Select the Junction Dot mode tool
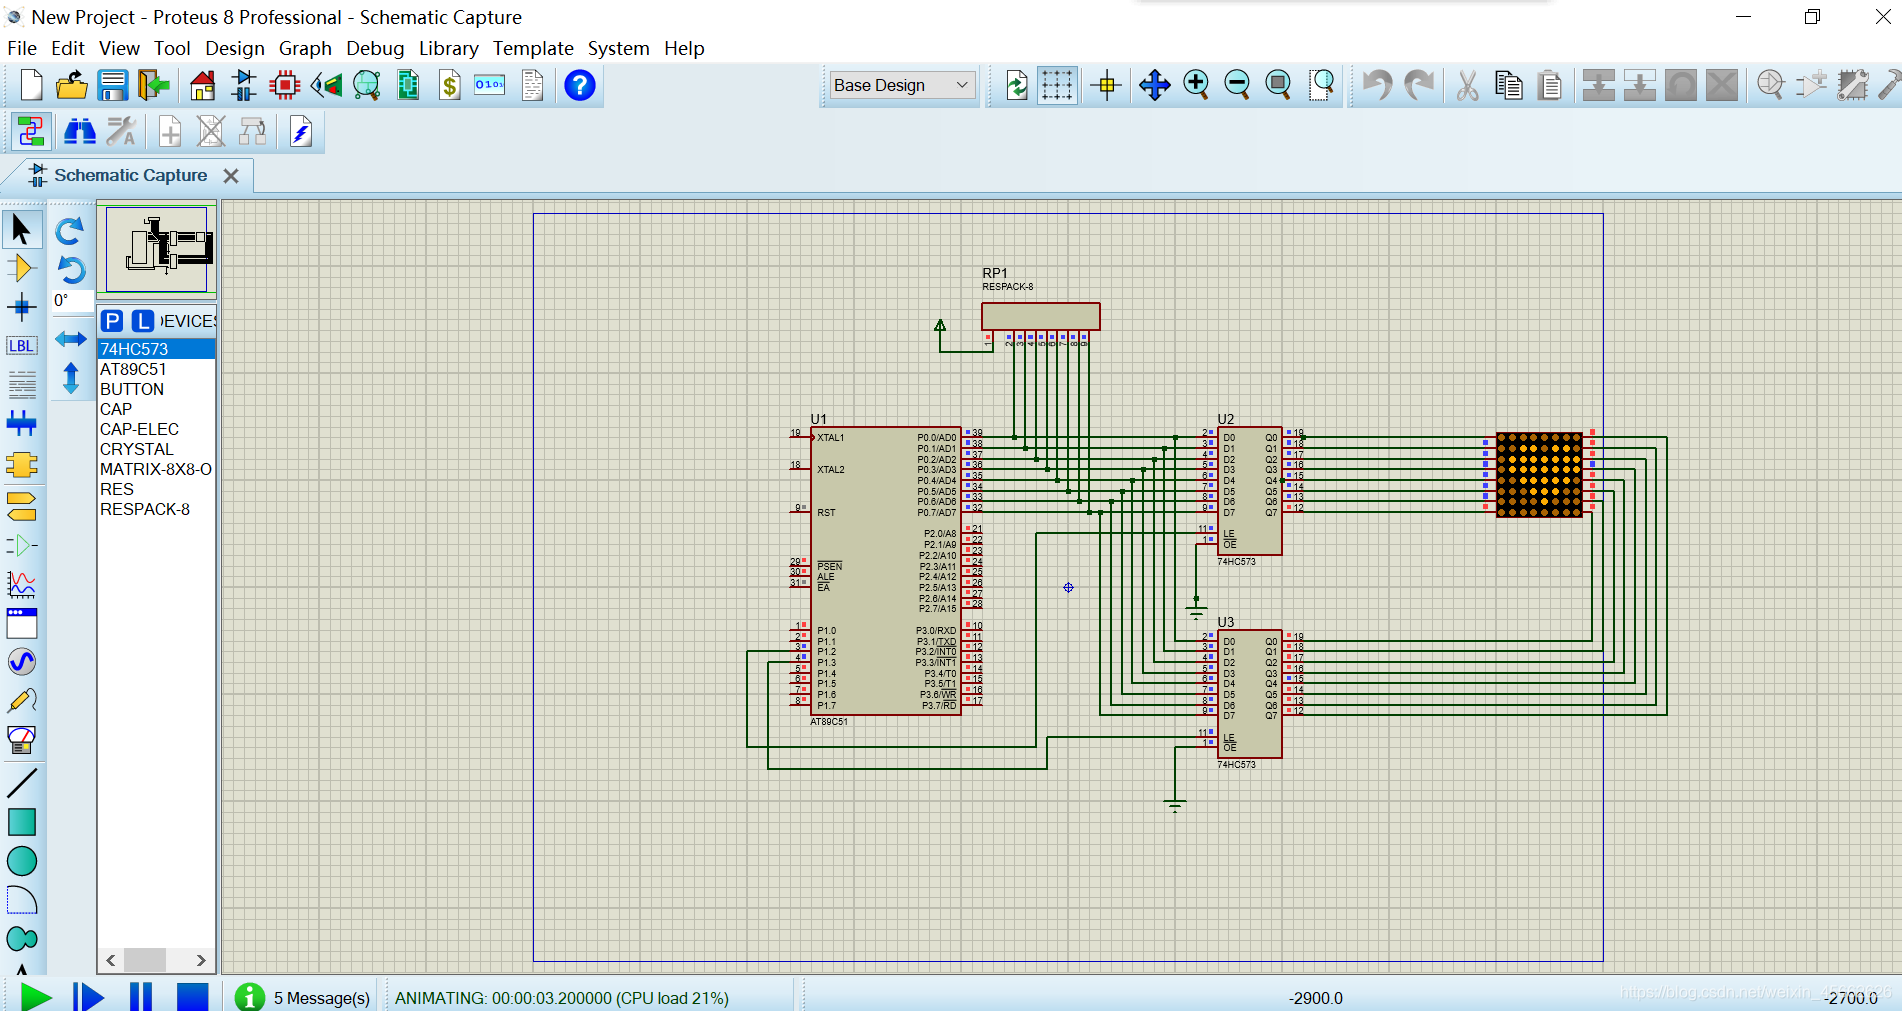The height and width of the screenshot is (1011, 1902). coord(21,307)
